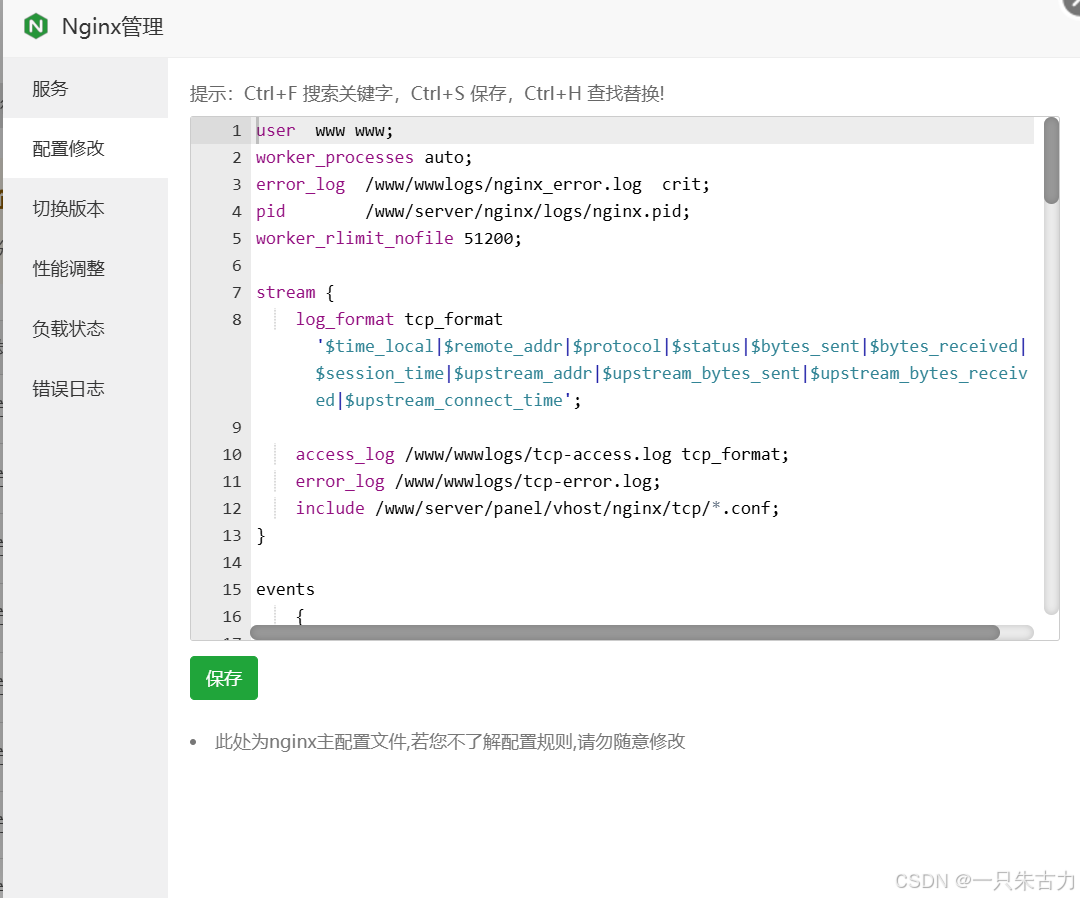Click the editor vertical scrollbar thumb
This screenshot has width=1080, height=898.
[x=1050, y=160]
